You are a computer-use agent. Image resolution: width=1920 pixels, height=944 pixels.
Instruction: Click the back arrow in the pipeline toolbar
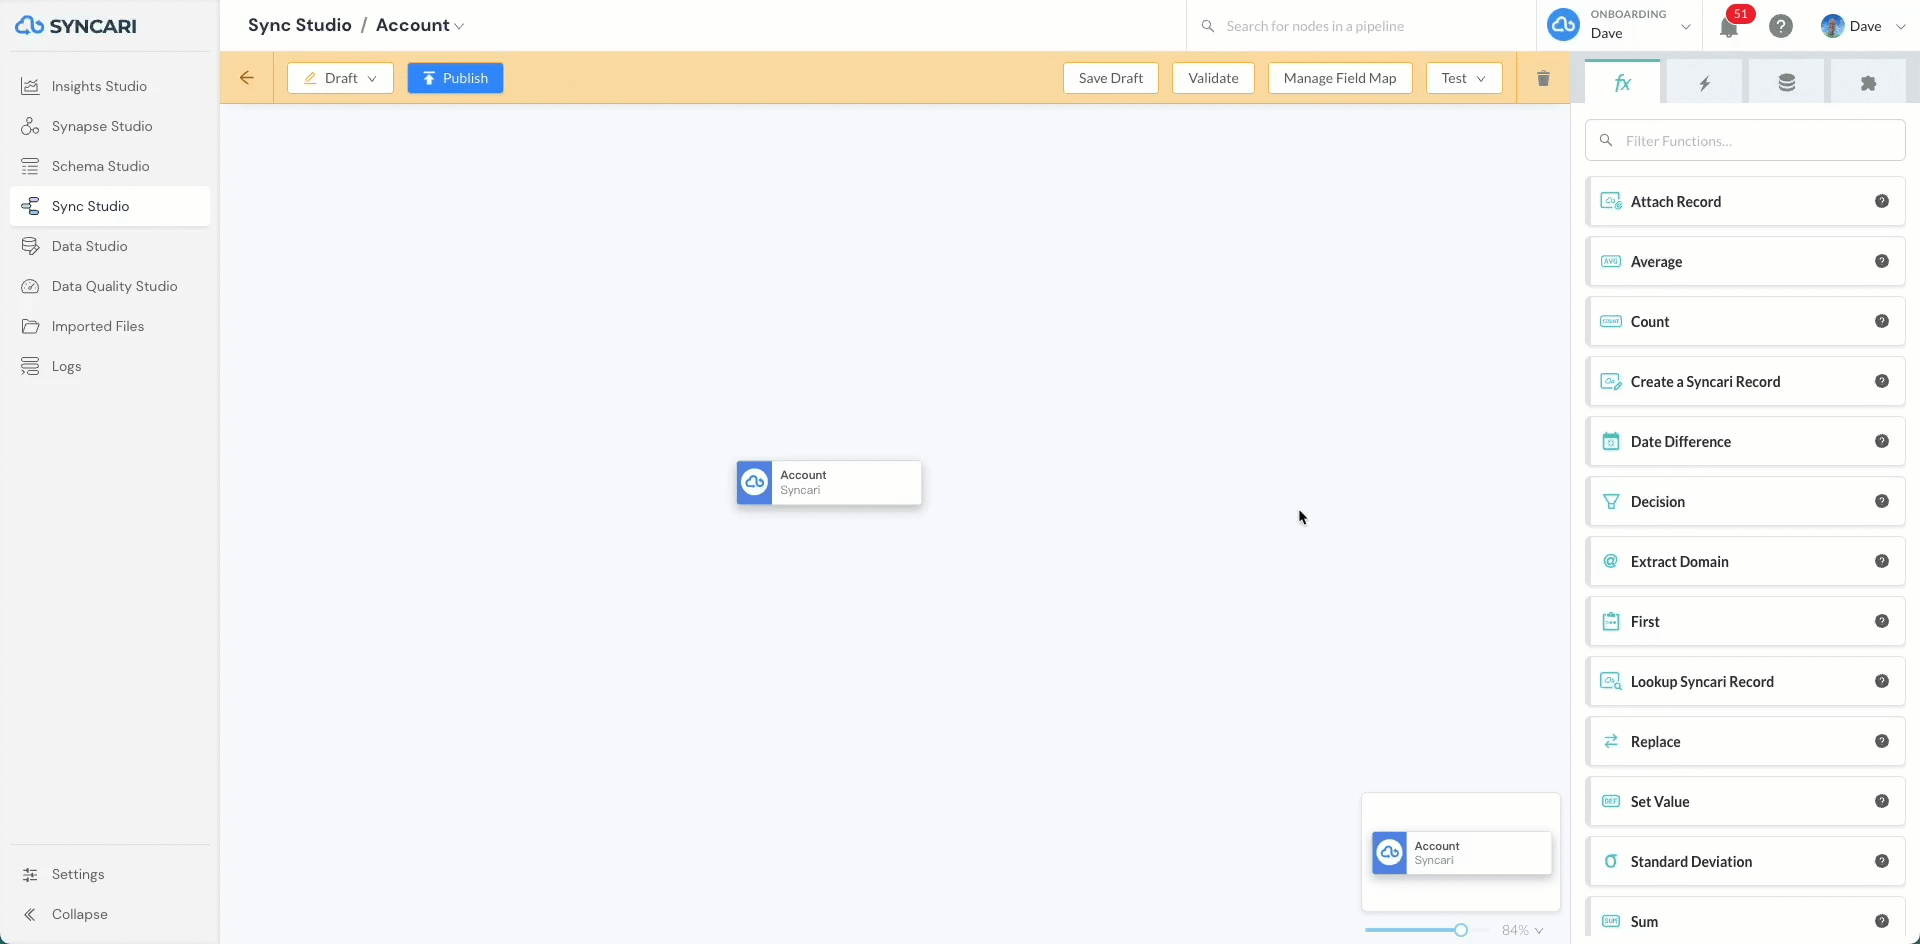[x=247, y=78]
